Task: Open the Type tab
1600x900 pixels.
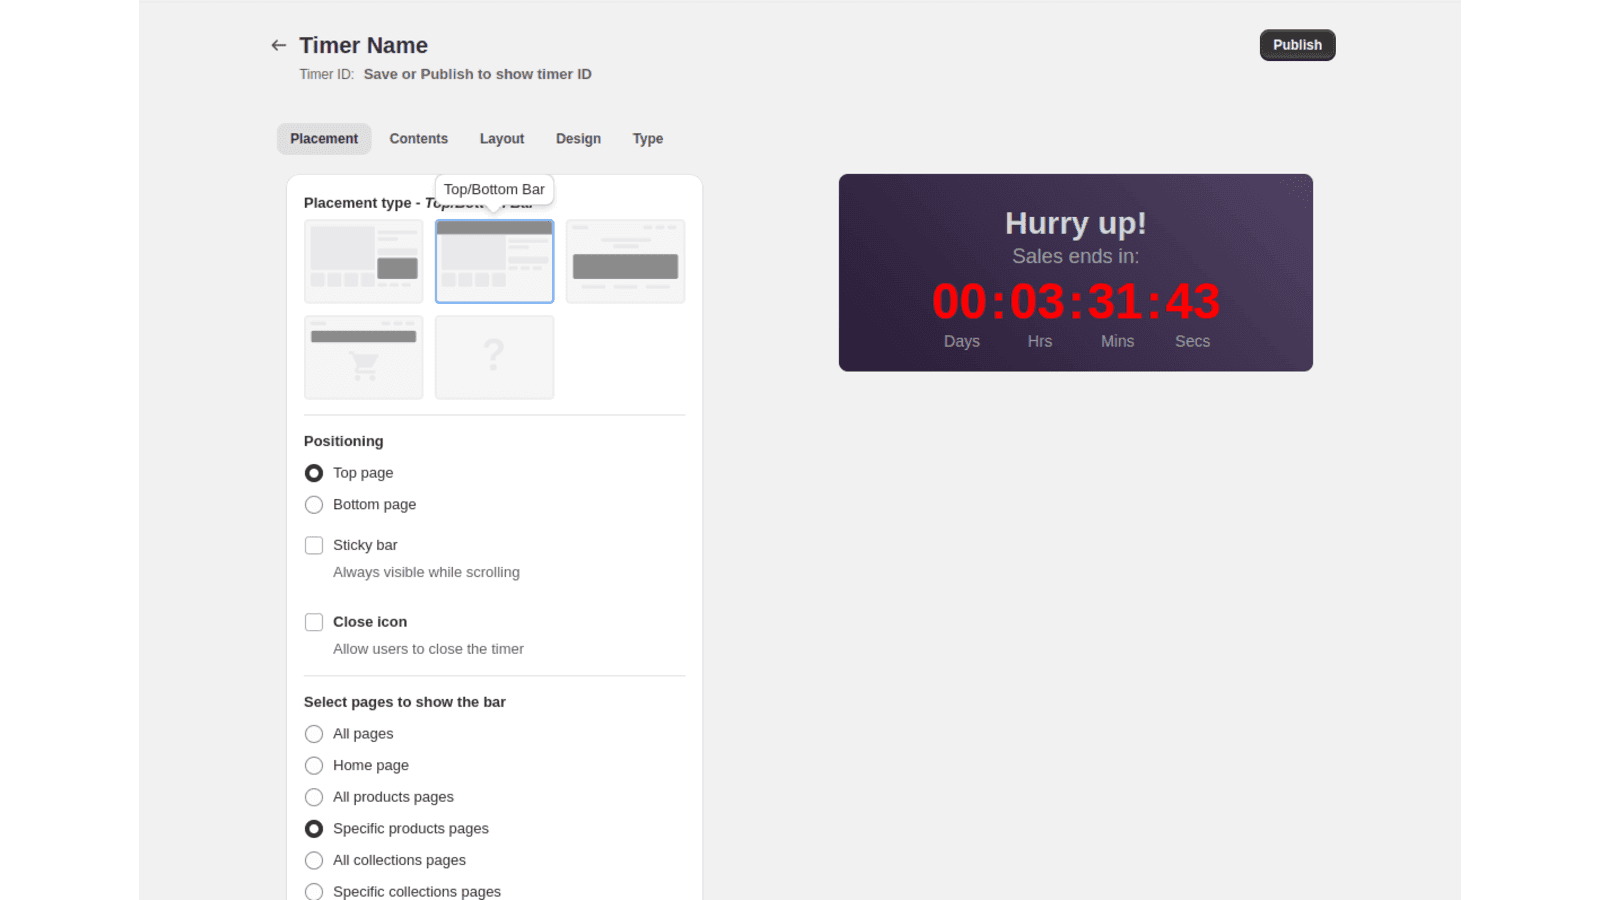Action: point(647,138)
